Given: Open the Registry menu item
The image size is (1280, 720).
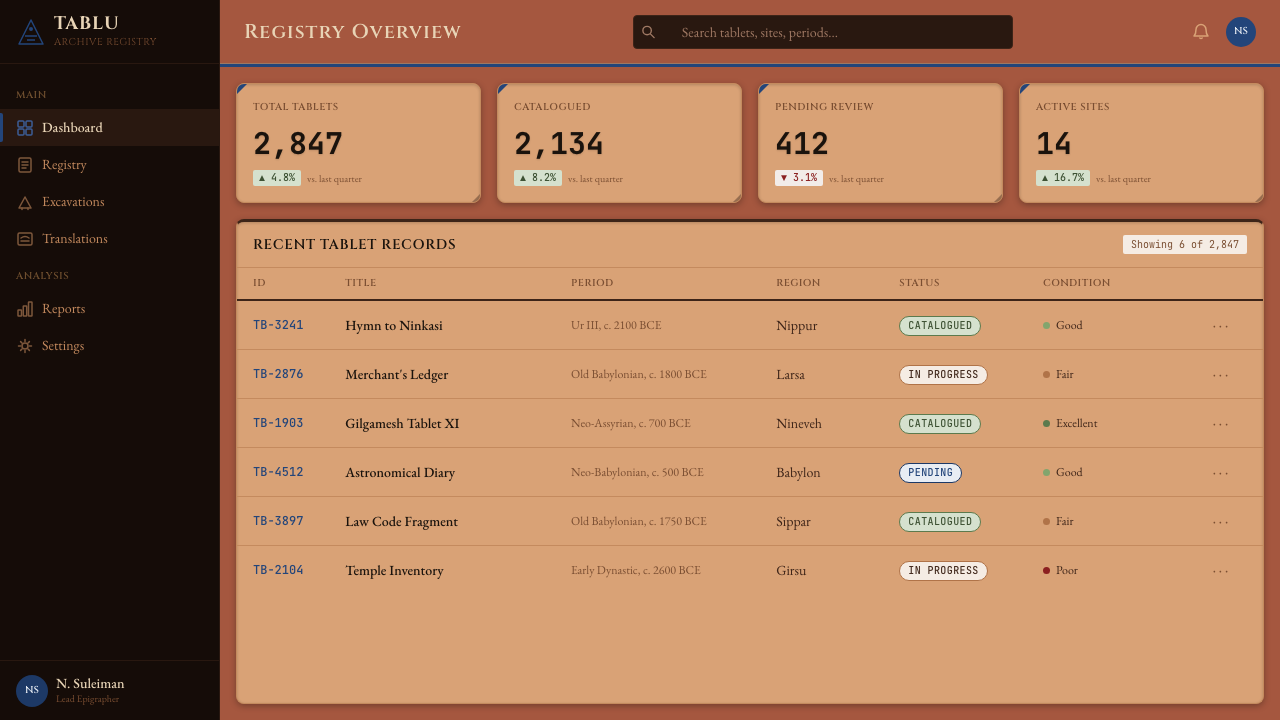Looking at the screenshot, I should pyautogui.click(x=110, y=165).
